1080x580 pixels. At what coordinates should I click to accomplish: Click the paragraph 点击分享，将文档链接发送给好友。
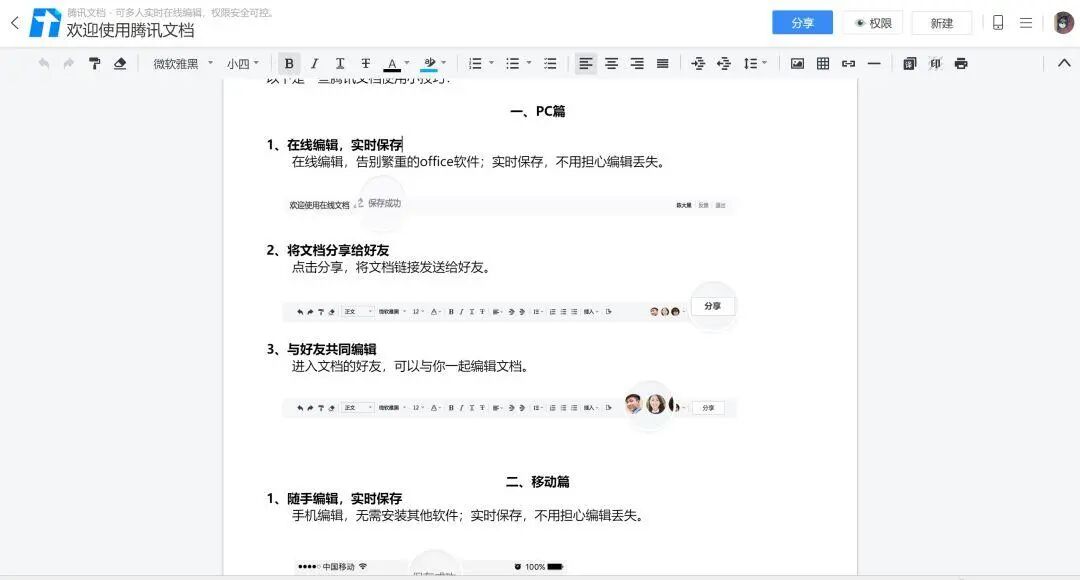pyautogui.click(x=393, y=267)
